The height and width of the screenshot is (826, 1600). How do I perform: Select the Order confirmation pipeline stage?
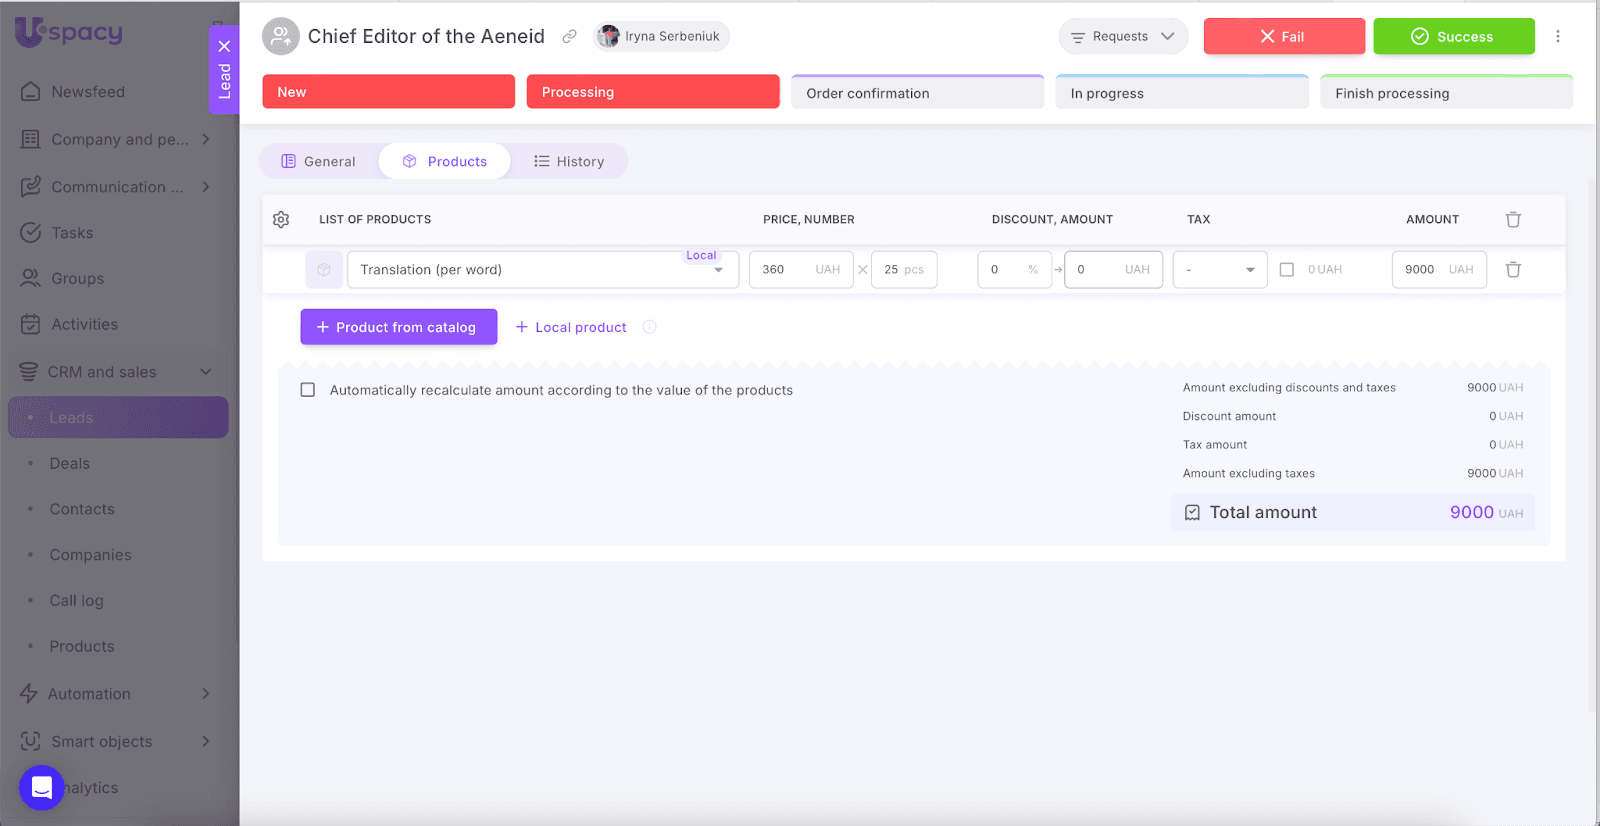pos(917,93)
